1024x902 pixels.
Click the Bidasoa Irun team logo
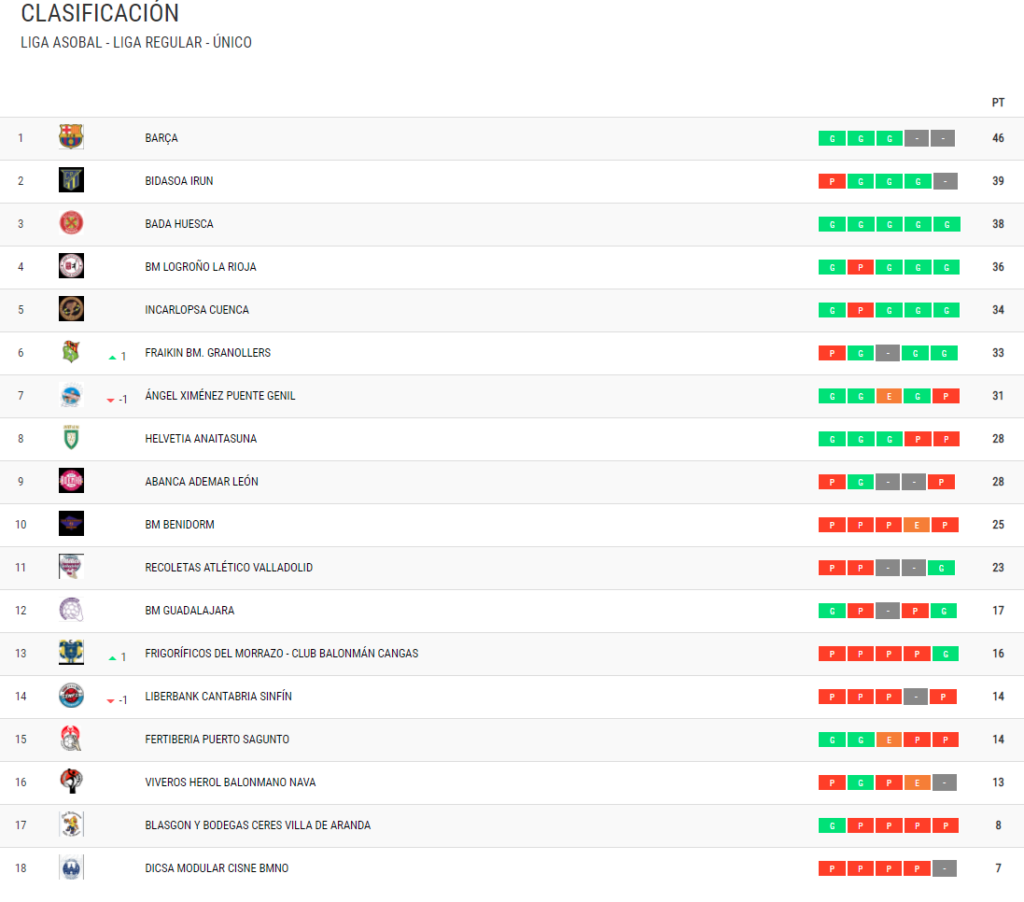pyautogui.click(x=71, y=180)
